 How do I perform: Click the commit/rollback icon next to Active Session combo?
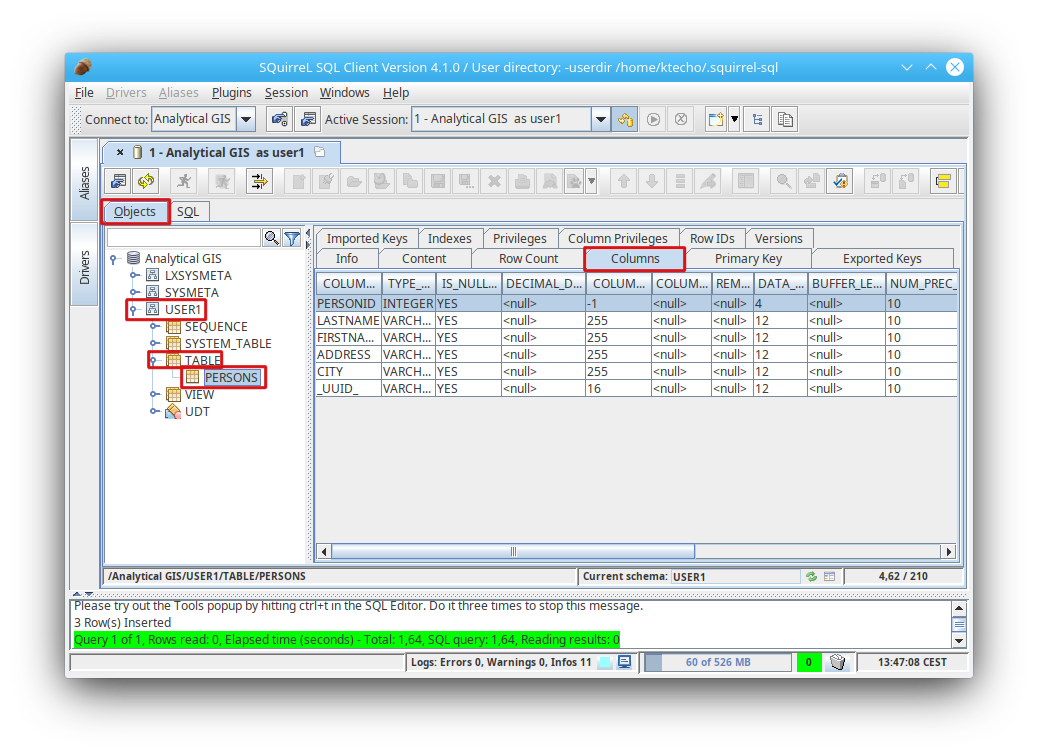click(626, 120)
